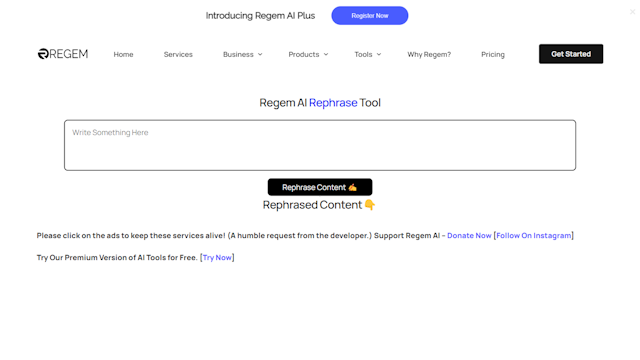This screenshot has width=640, height=360.
Task: Click the Regem logo icon
Action: coord(43,54)
